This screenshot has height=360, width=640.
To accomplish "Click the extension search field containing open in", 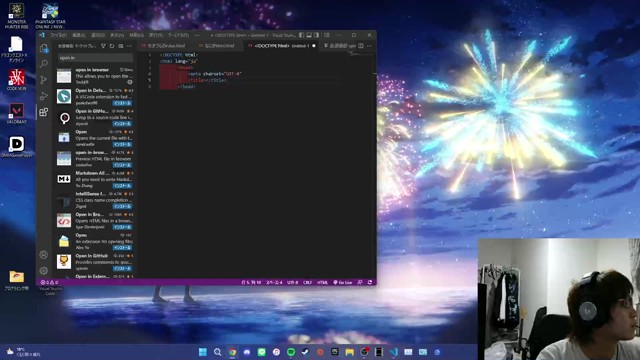I will point(95,58).
